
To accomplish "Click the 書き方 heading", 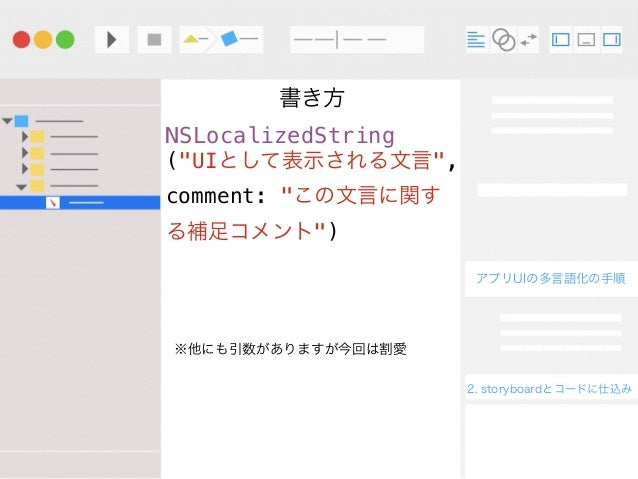I will coord(312,98).
